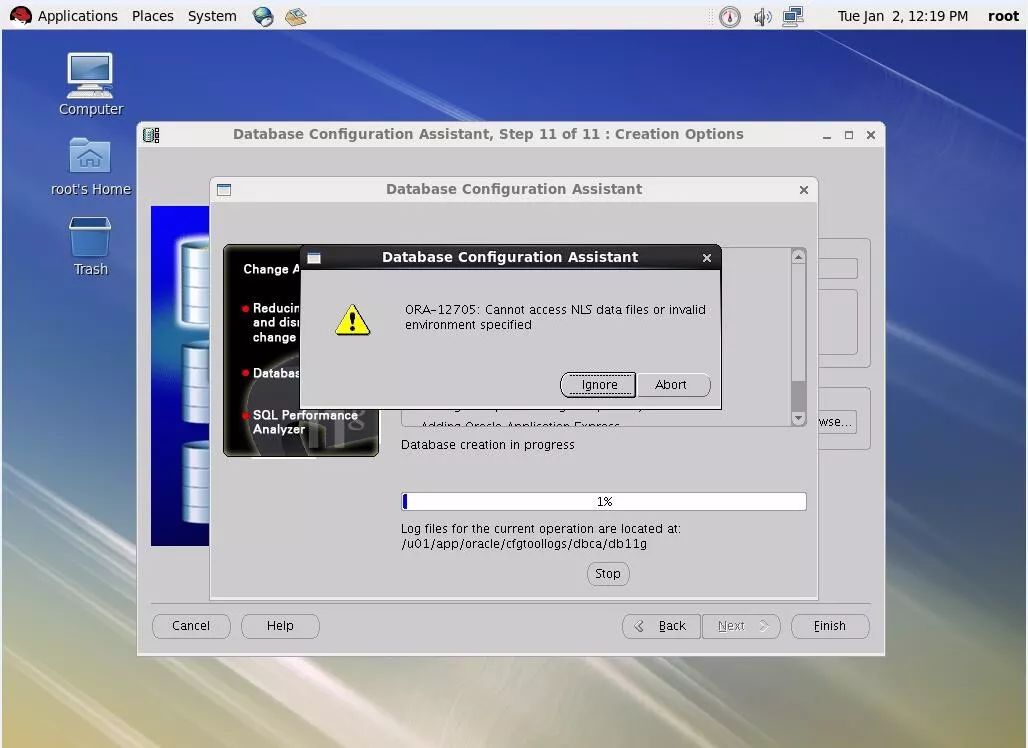Close the progress Database Configuration Assistant window
This screenshot has height=748, width=1028.
(x=804, y=190)
